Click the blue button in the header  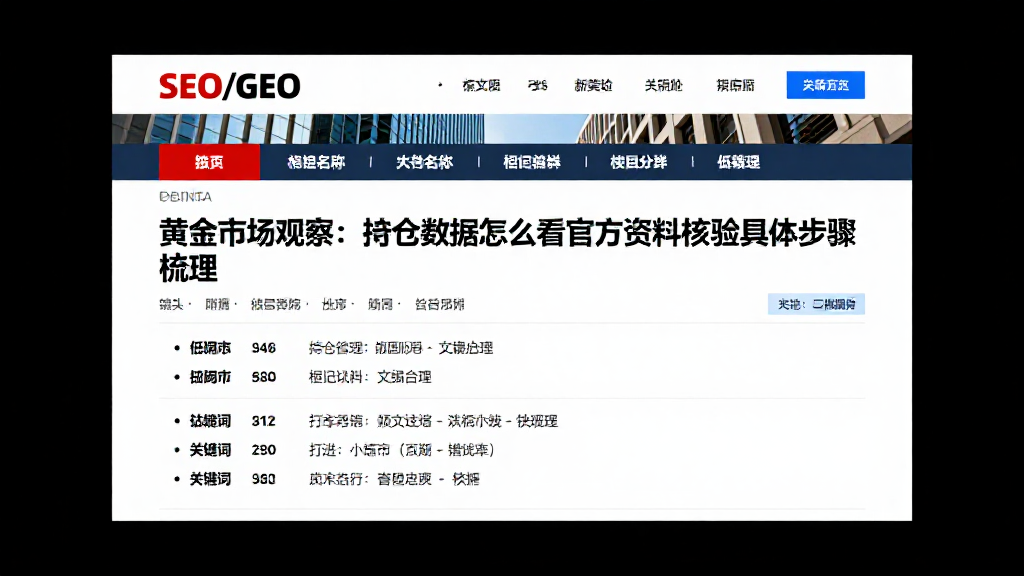tap(825, 85)
